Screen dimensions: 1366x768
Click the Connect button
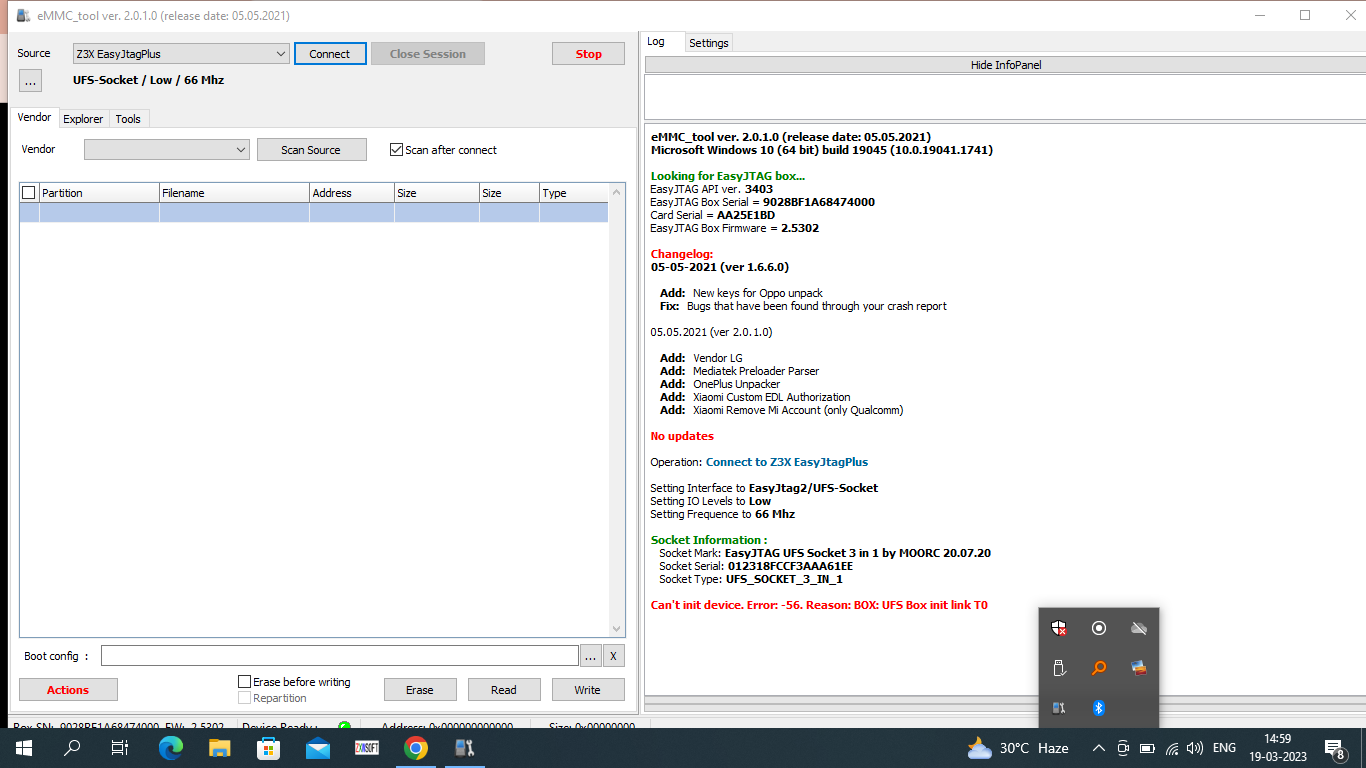330,54
